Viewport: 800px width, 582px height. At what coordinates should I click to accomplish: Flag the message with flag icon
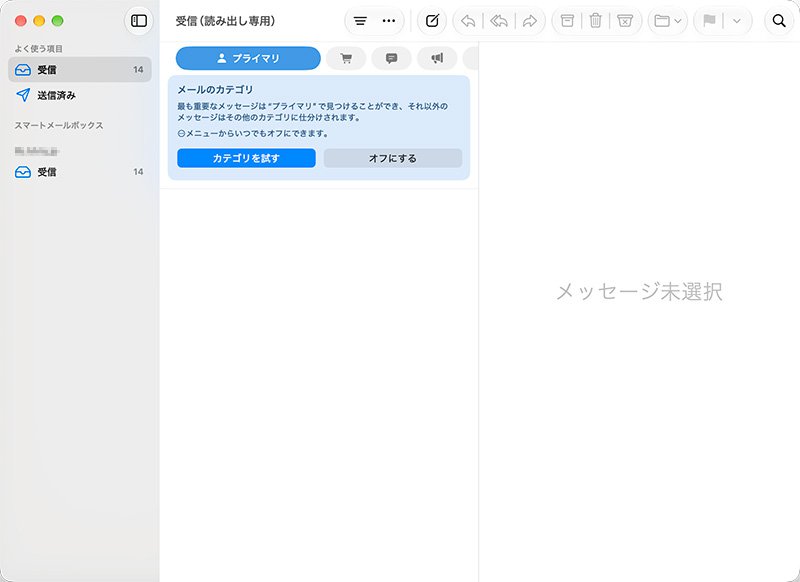coord(709,21)
